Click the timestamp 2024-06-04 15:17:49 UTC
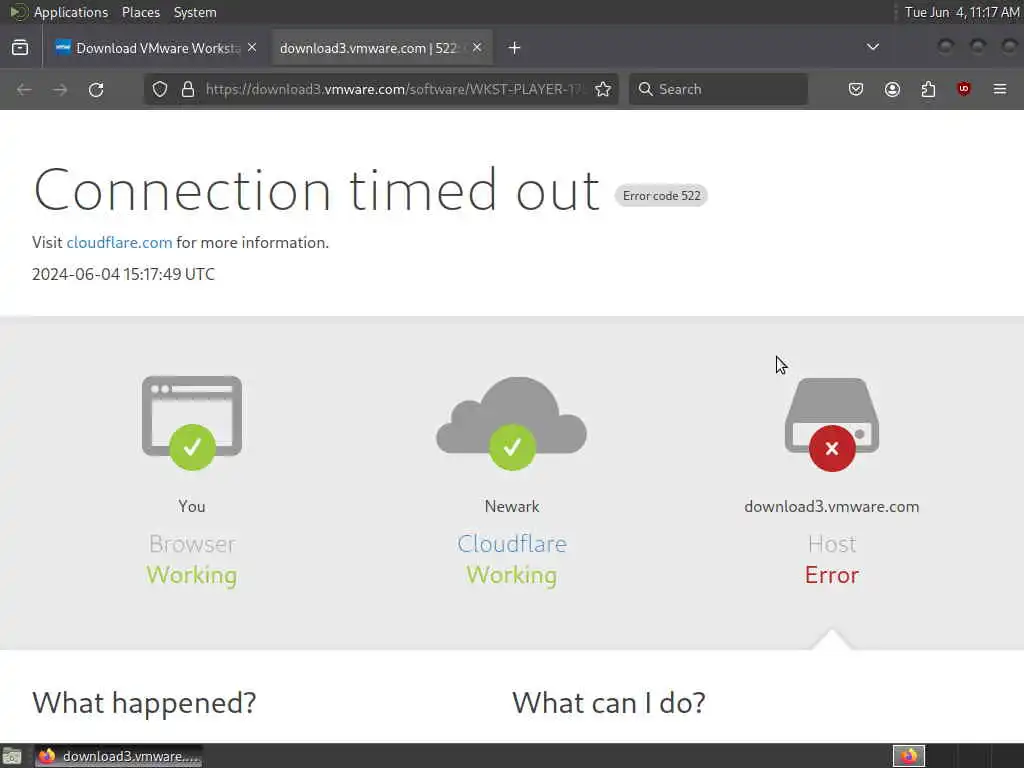The height and width of the screenshot is (768, 1024). point(123,274)
